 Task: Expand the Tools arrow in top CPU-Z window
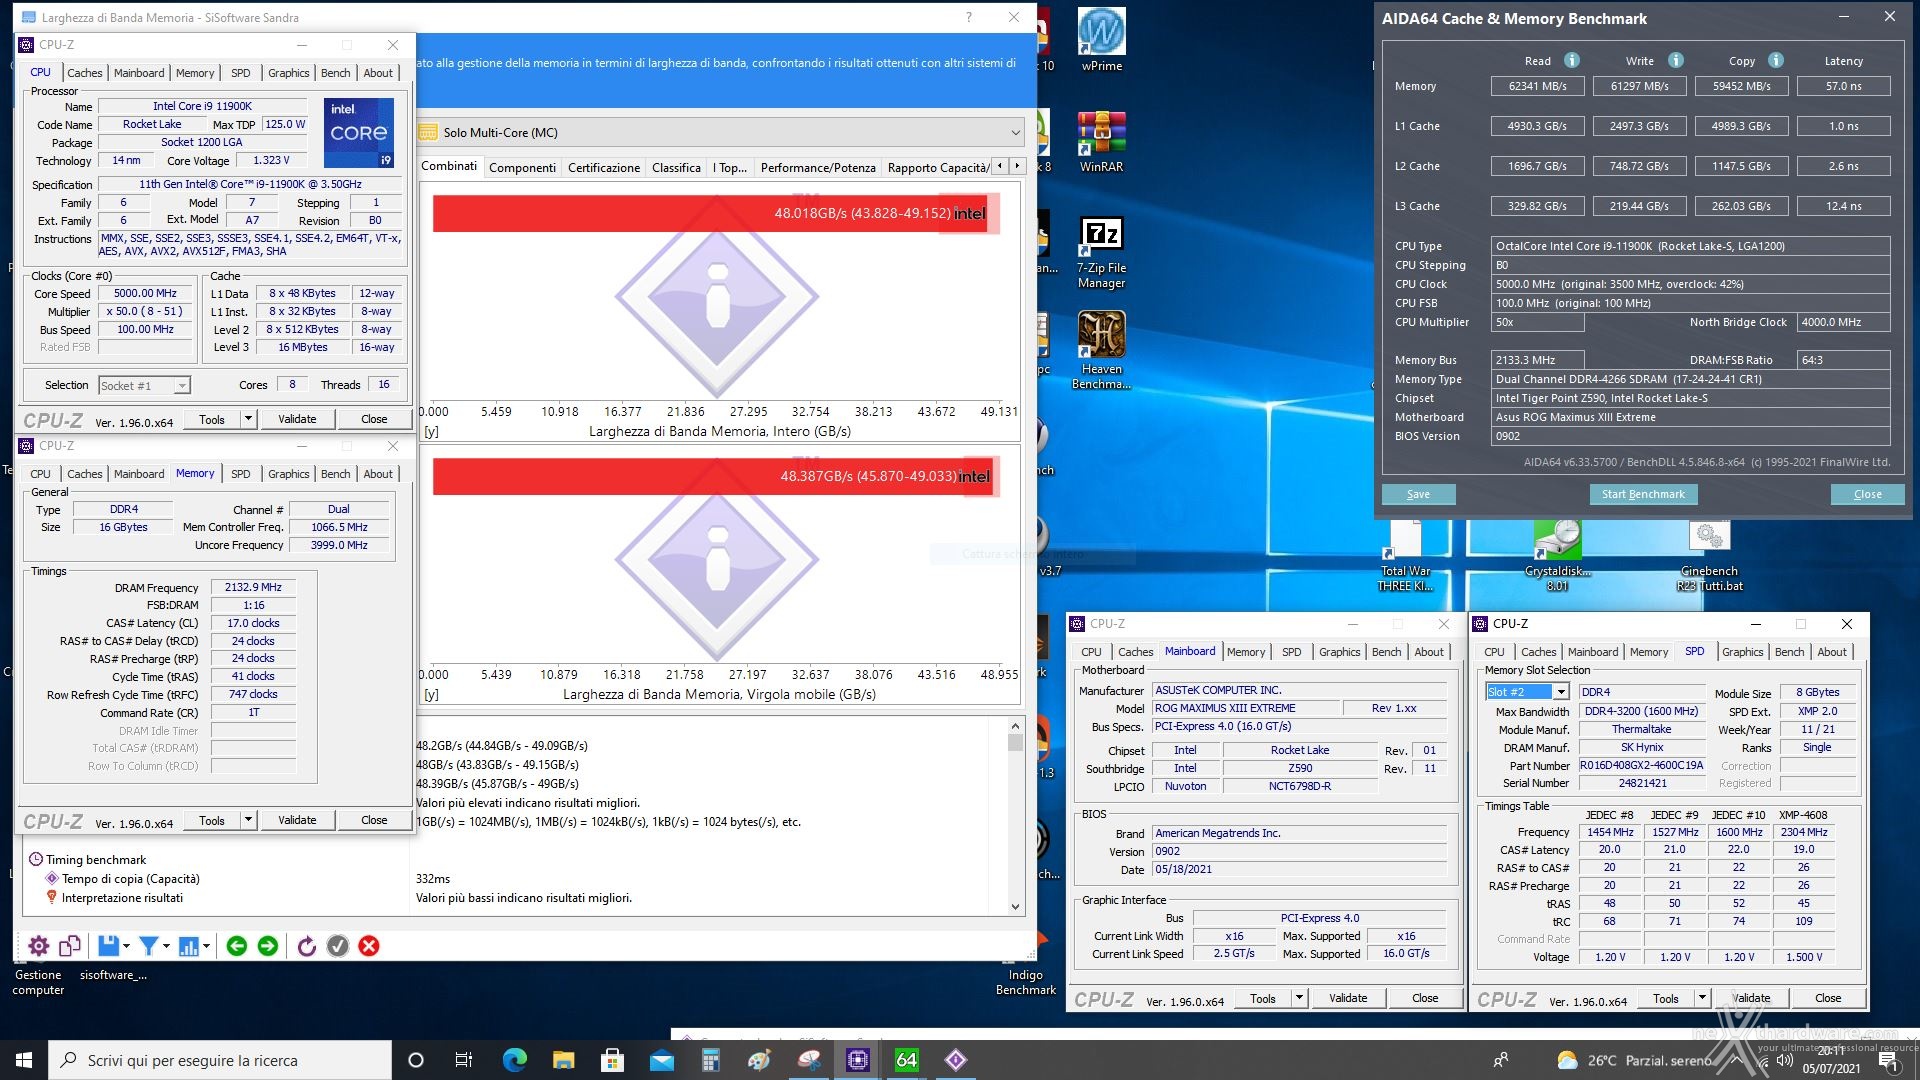pyautogui.click(x=249, y=419)
